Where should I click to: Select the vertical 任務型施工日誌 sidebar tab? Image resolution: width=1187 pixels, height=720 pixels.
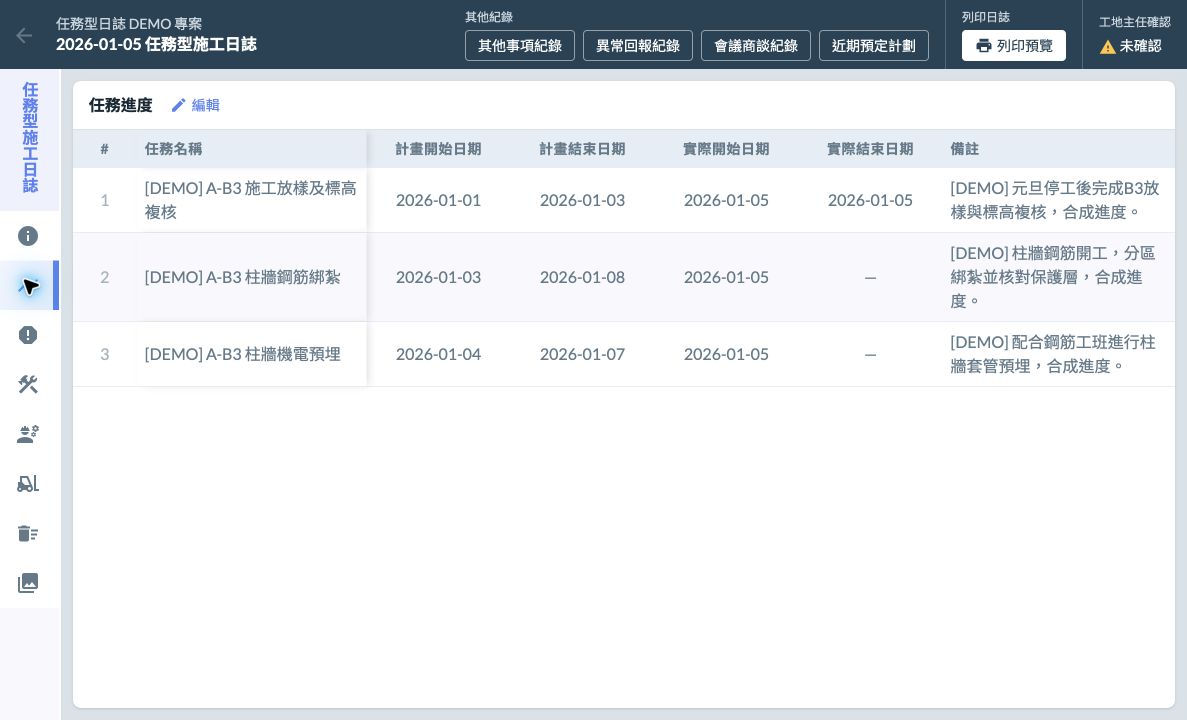click(x=30, y=138)
